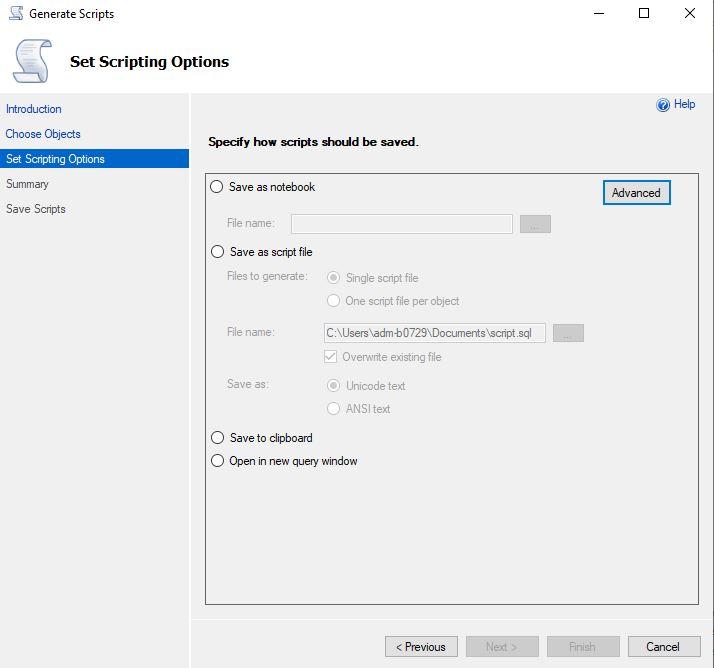Screen dimensions: 714x668
Task: Select the Save as script file option
Action: [x=217, y=252]
